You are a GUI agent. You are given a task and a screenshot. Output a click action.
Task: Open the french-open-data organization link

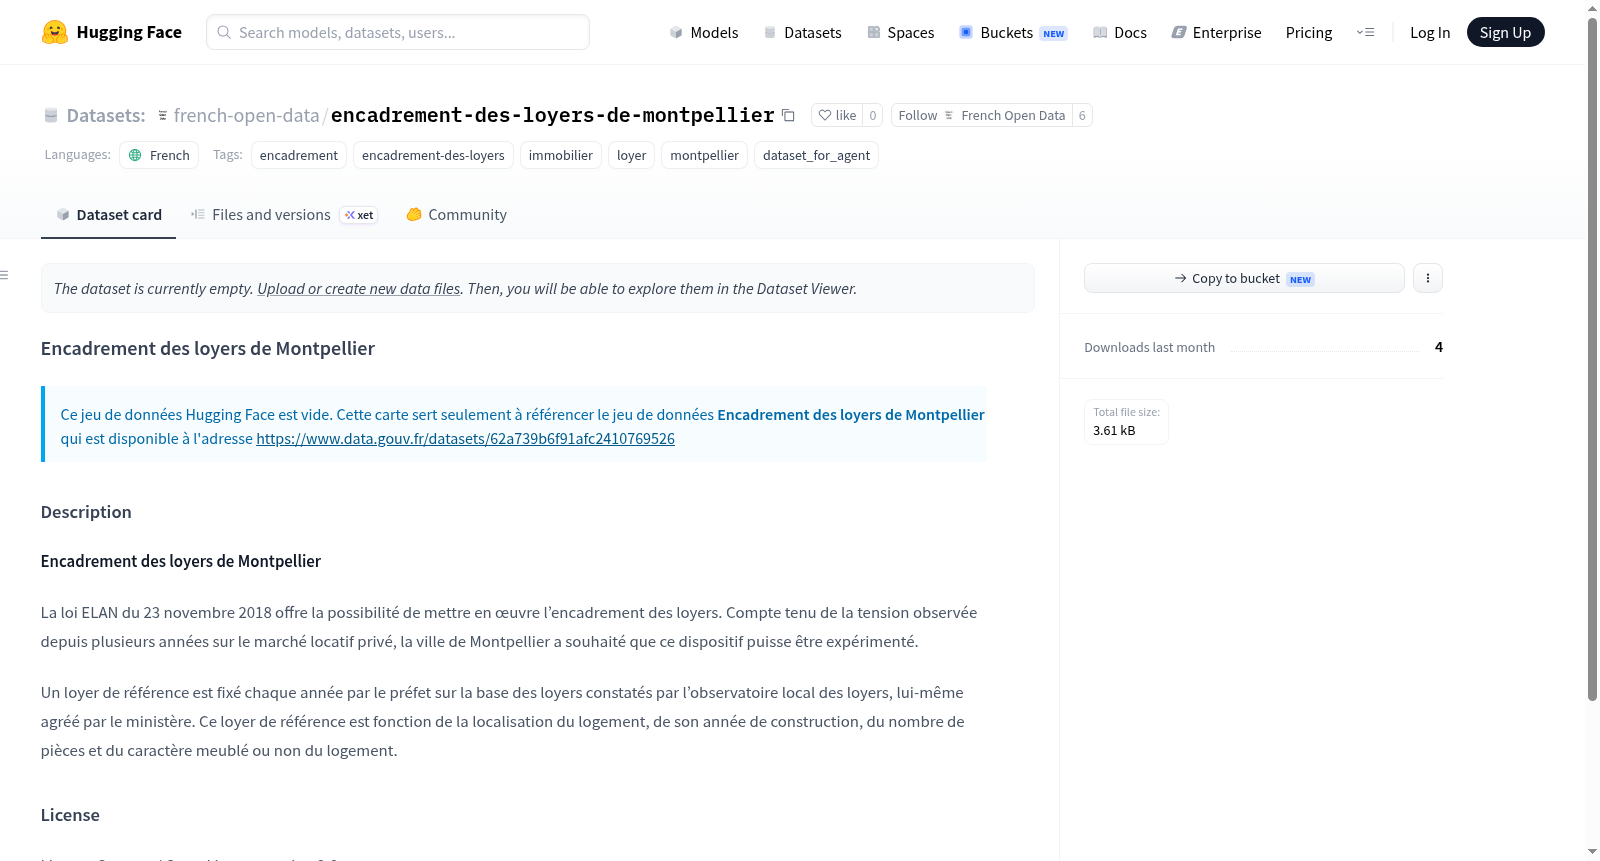click(246, 115)
